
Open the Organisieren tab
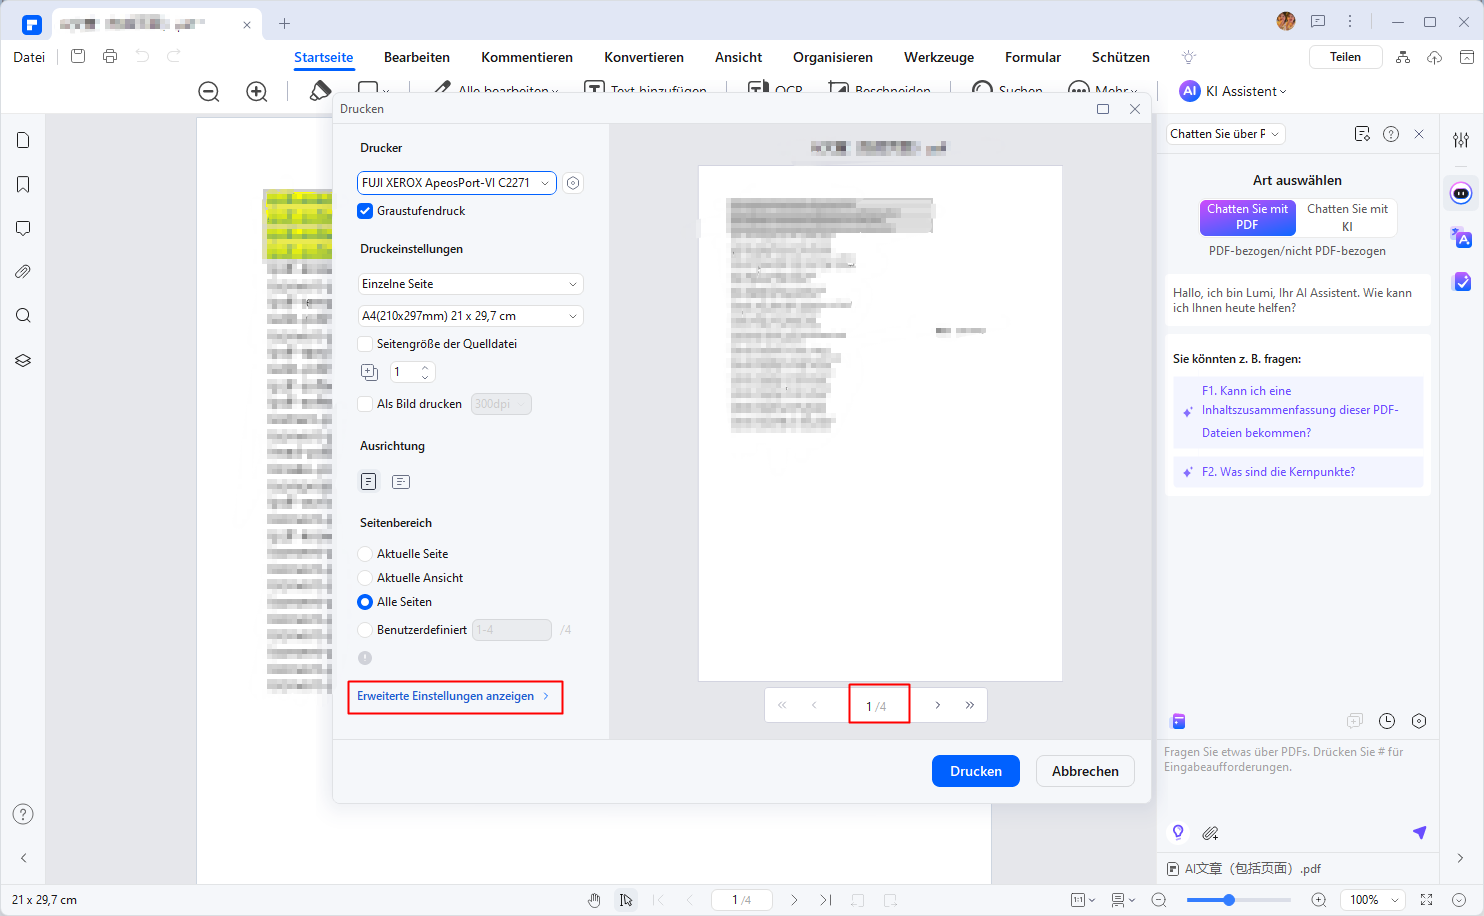(833, 58)
